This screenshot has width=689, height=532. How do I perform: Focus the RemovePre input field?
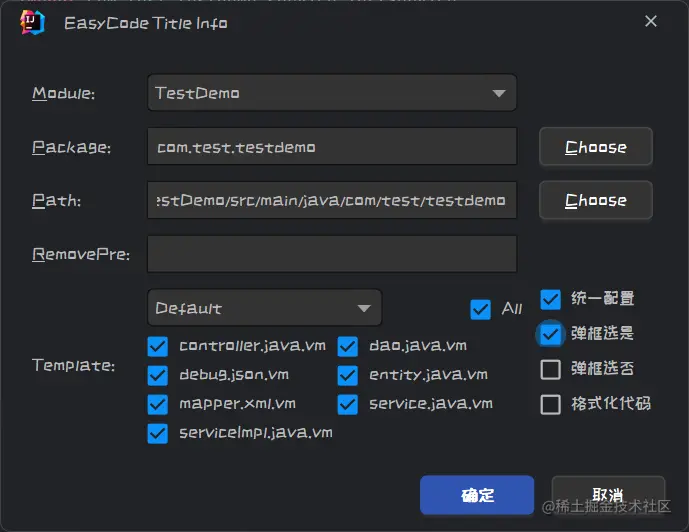pyautogui.click(x=332, y=254)
